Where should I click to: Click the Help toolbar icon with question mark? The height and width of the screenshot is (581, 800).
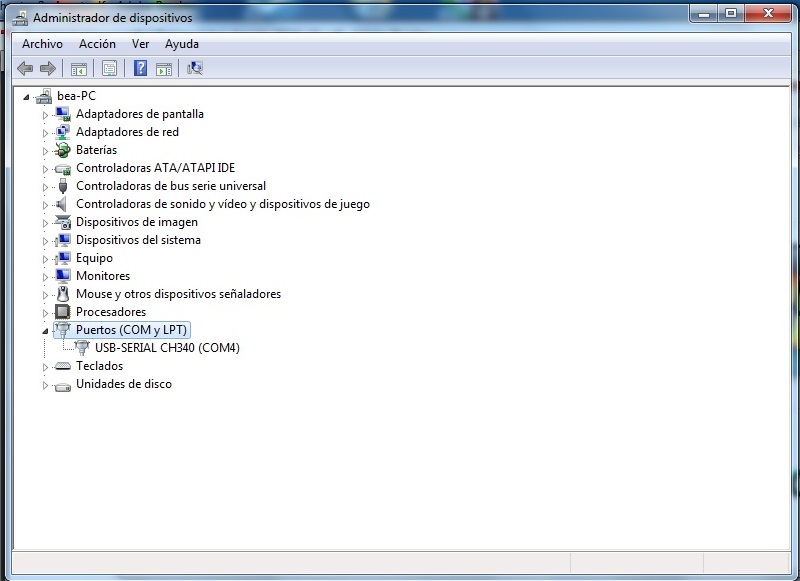[140, 68]
